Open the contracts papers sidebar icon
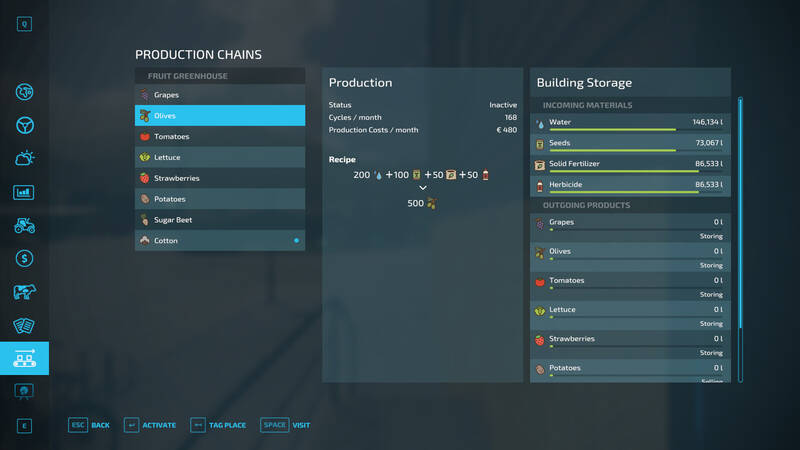Image resolution: width=800 pixels, height=450 pixels. click(24, 325)
